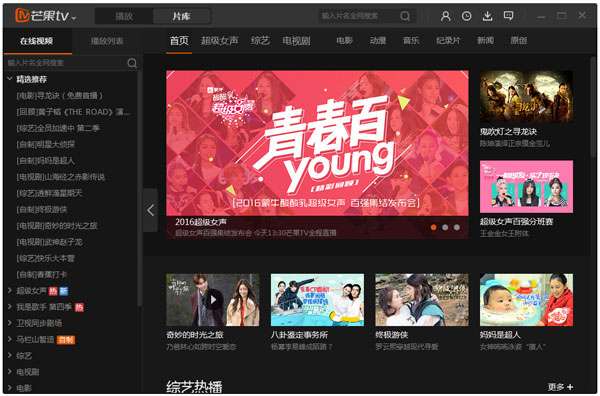Open the 首页 navigation tab
This screenshot has height=396, width=600.
[x=179, y=41]
